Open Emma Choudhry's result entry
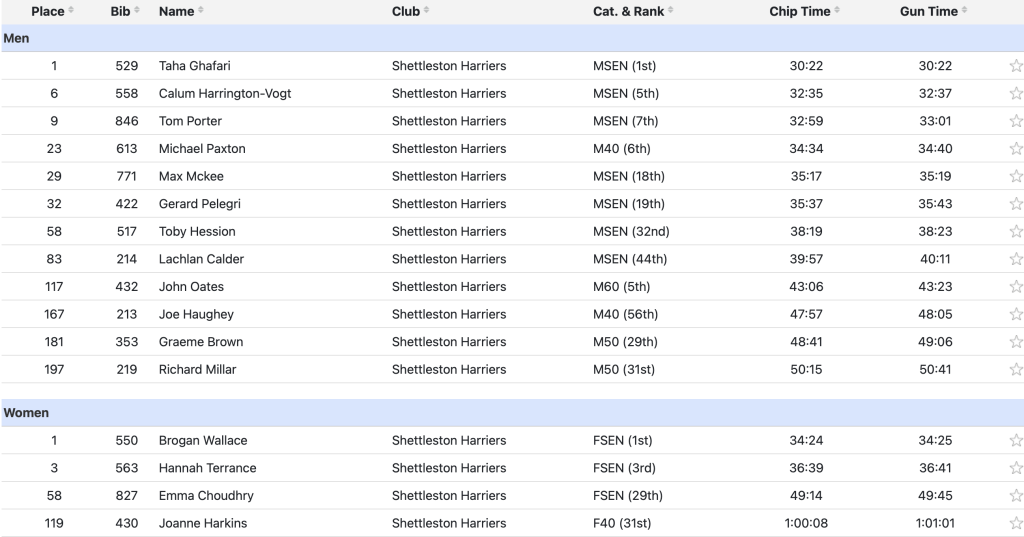The image size is (1024, 537). (206, 495)
